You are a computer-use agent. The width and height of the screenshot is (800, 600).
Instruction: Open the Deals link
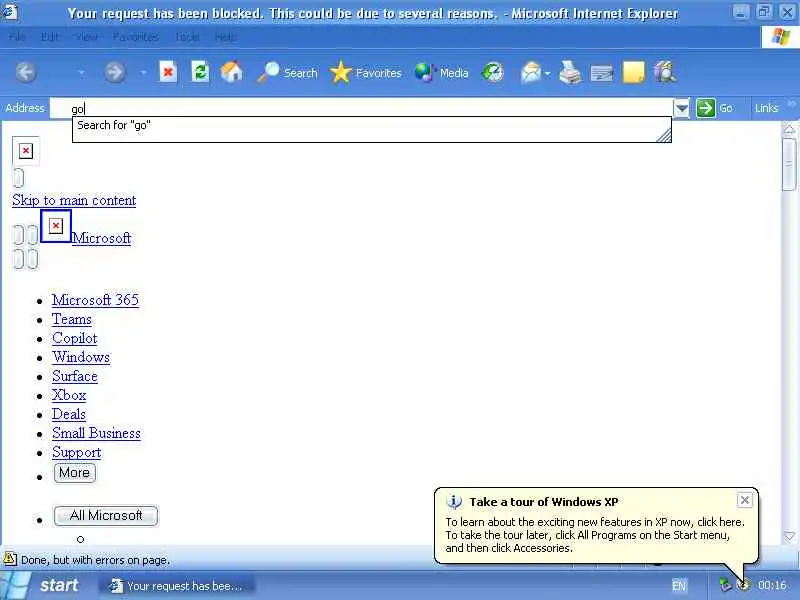pyautogui.click(x=69, y=414)
